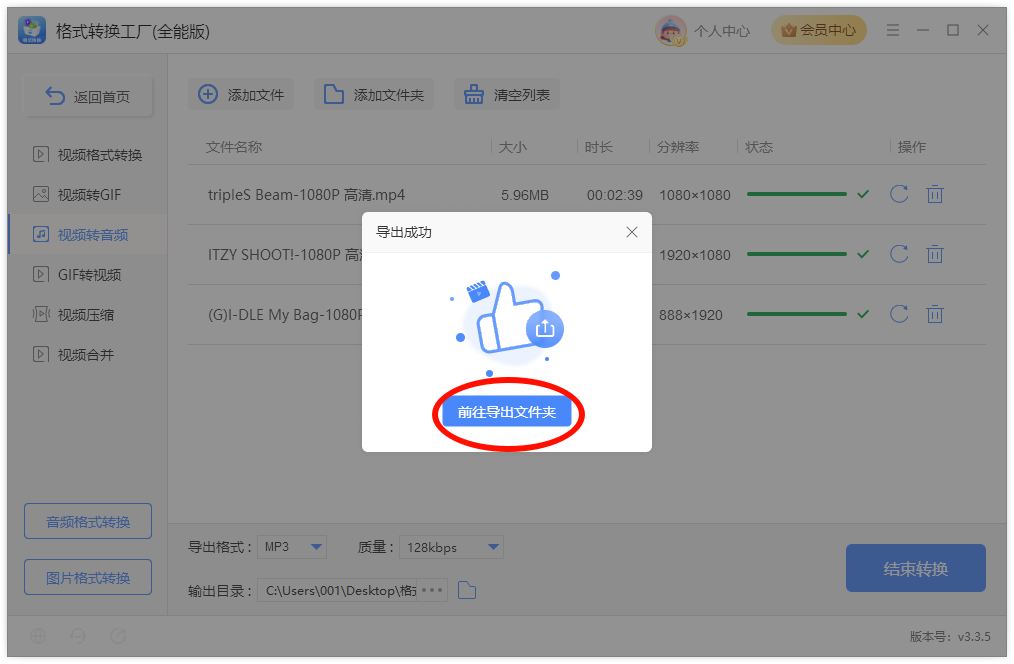
Task: Maximize the application window
Action: [953, 30]
